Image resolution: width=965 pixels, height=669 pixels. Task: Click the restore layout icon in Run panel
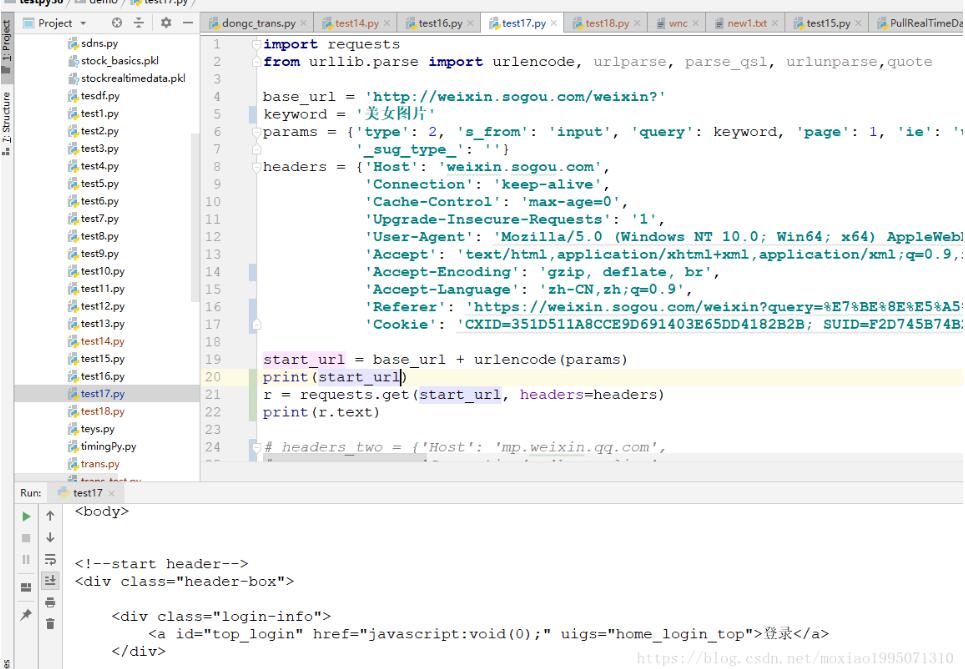26,587
